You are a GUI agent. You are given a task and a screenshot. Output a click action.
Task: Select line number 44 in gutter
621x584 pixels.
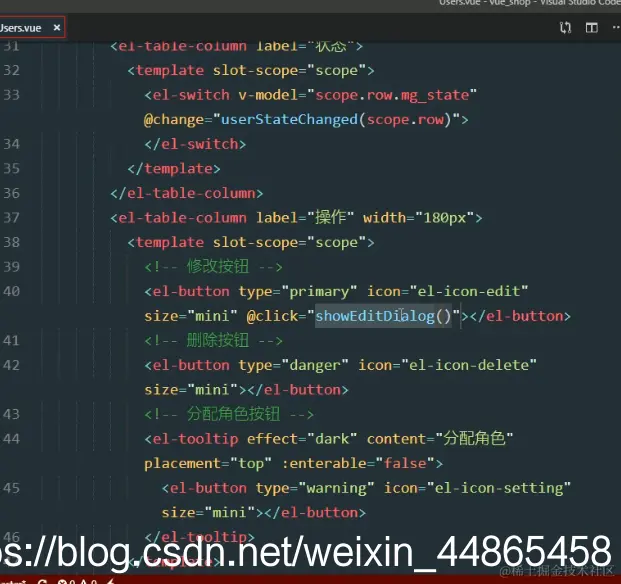click(x=11, y=439)
